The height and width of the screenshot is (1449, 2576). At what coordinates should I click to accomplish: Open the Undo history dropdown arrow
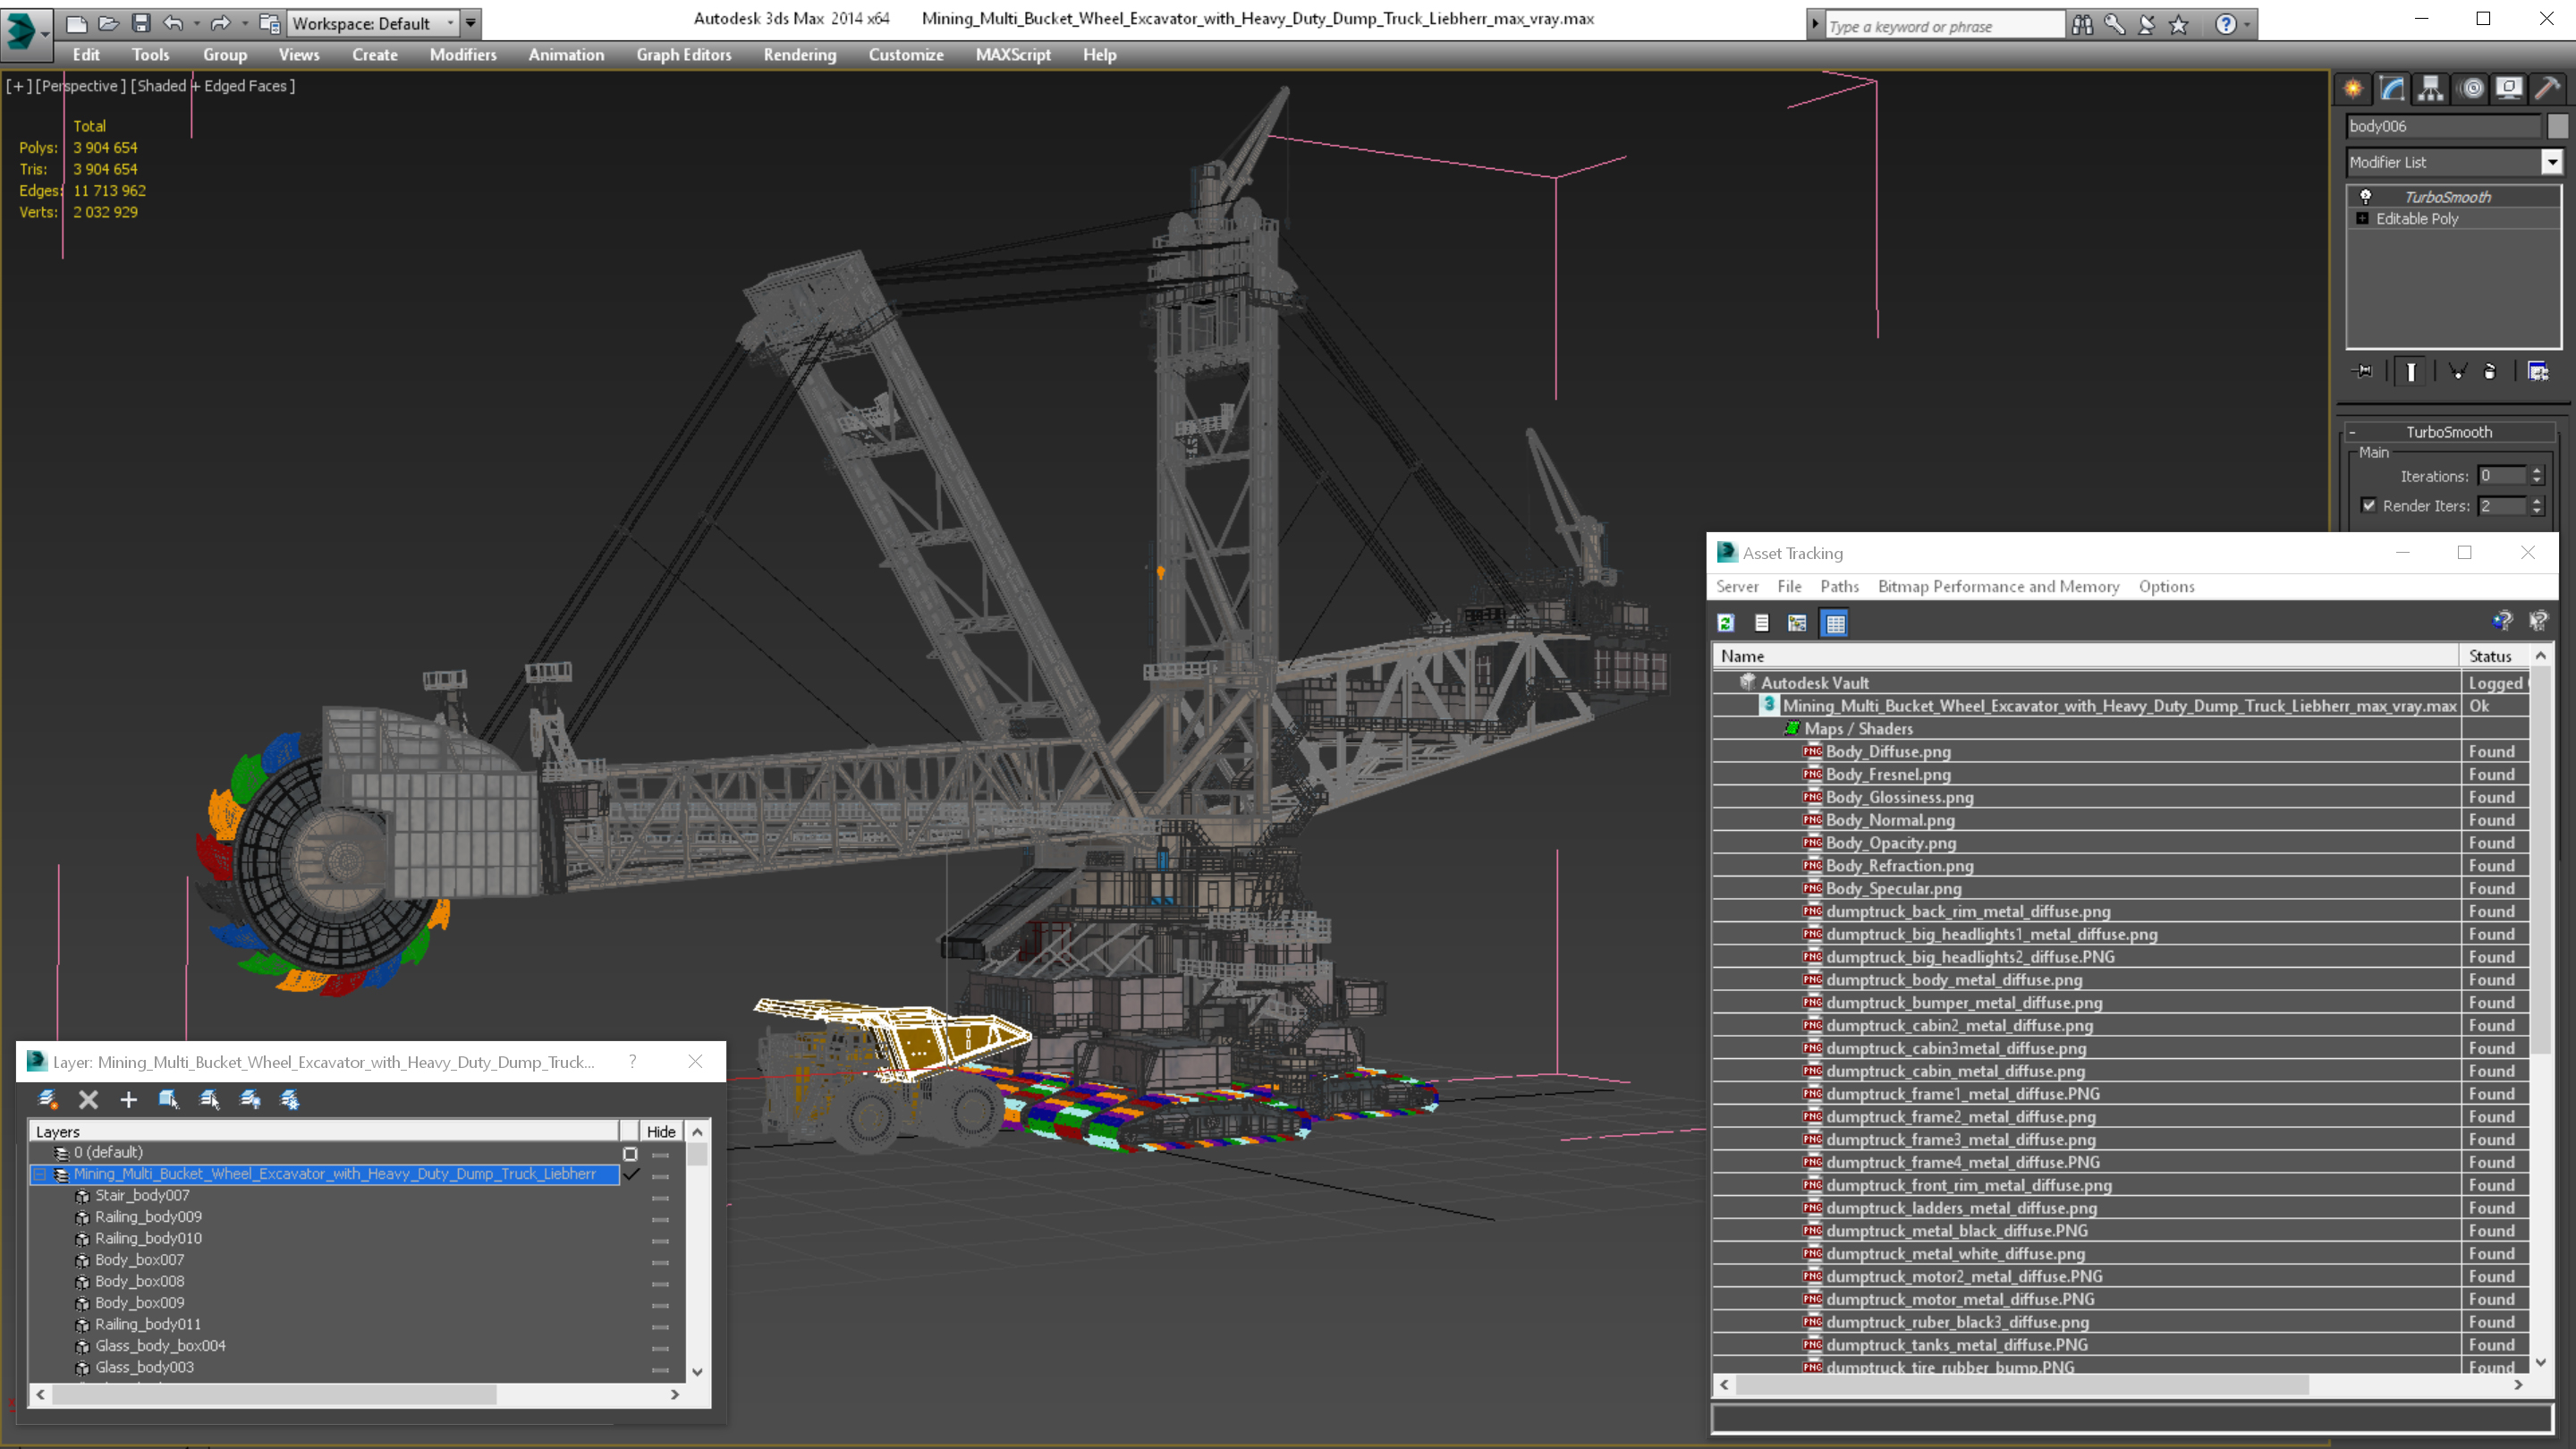(x=196, y=23)
